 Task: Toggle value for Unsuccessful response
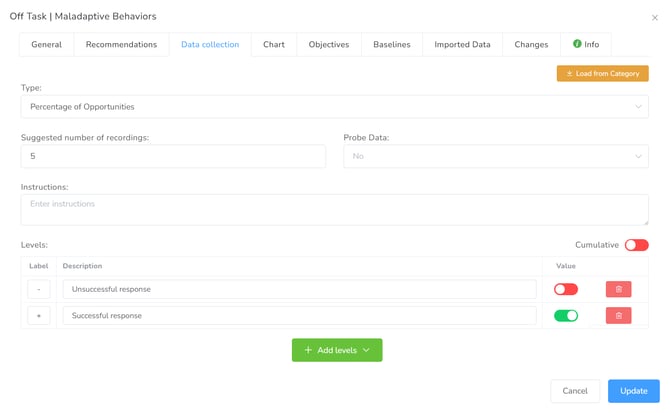(x=566, y=289)
